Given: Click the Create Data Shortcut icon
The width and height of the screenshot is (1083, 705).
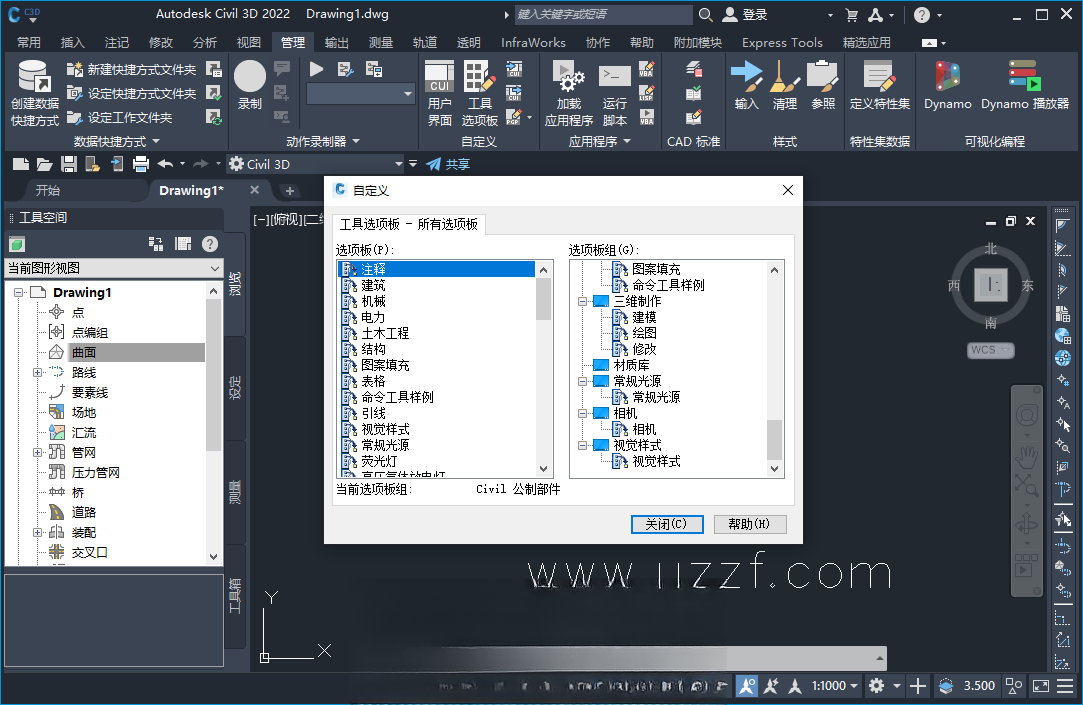Looking at the screenshot, I should 34,76.
